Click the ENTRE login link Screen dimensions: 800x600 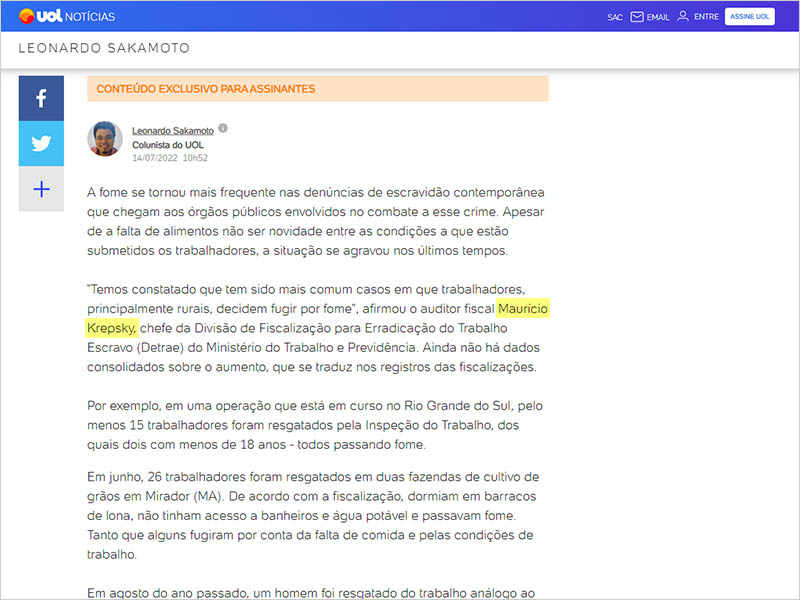point(706,17)
